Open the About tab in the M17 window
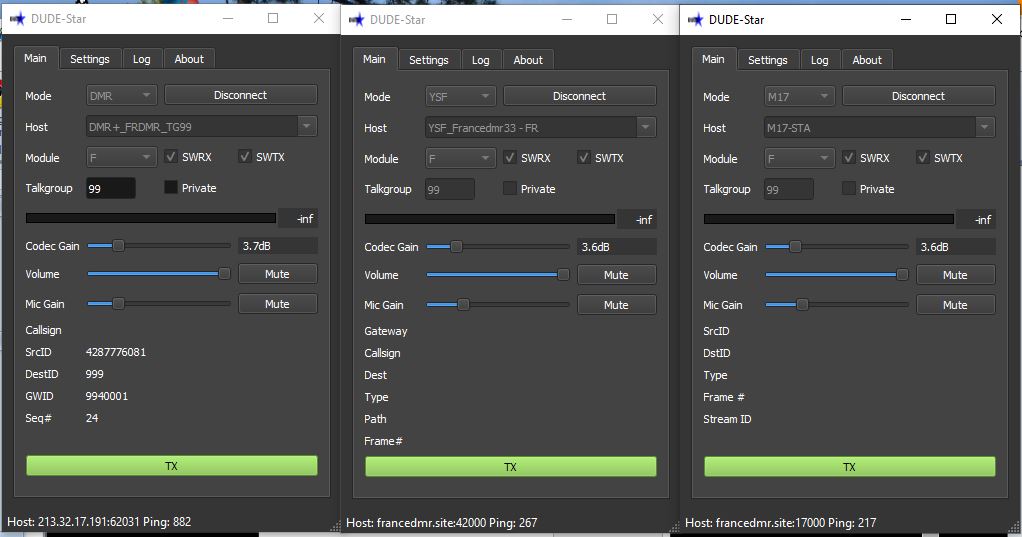Viewport: 1022px width, 537px height. [867, 60]
